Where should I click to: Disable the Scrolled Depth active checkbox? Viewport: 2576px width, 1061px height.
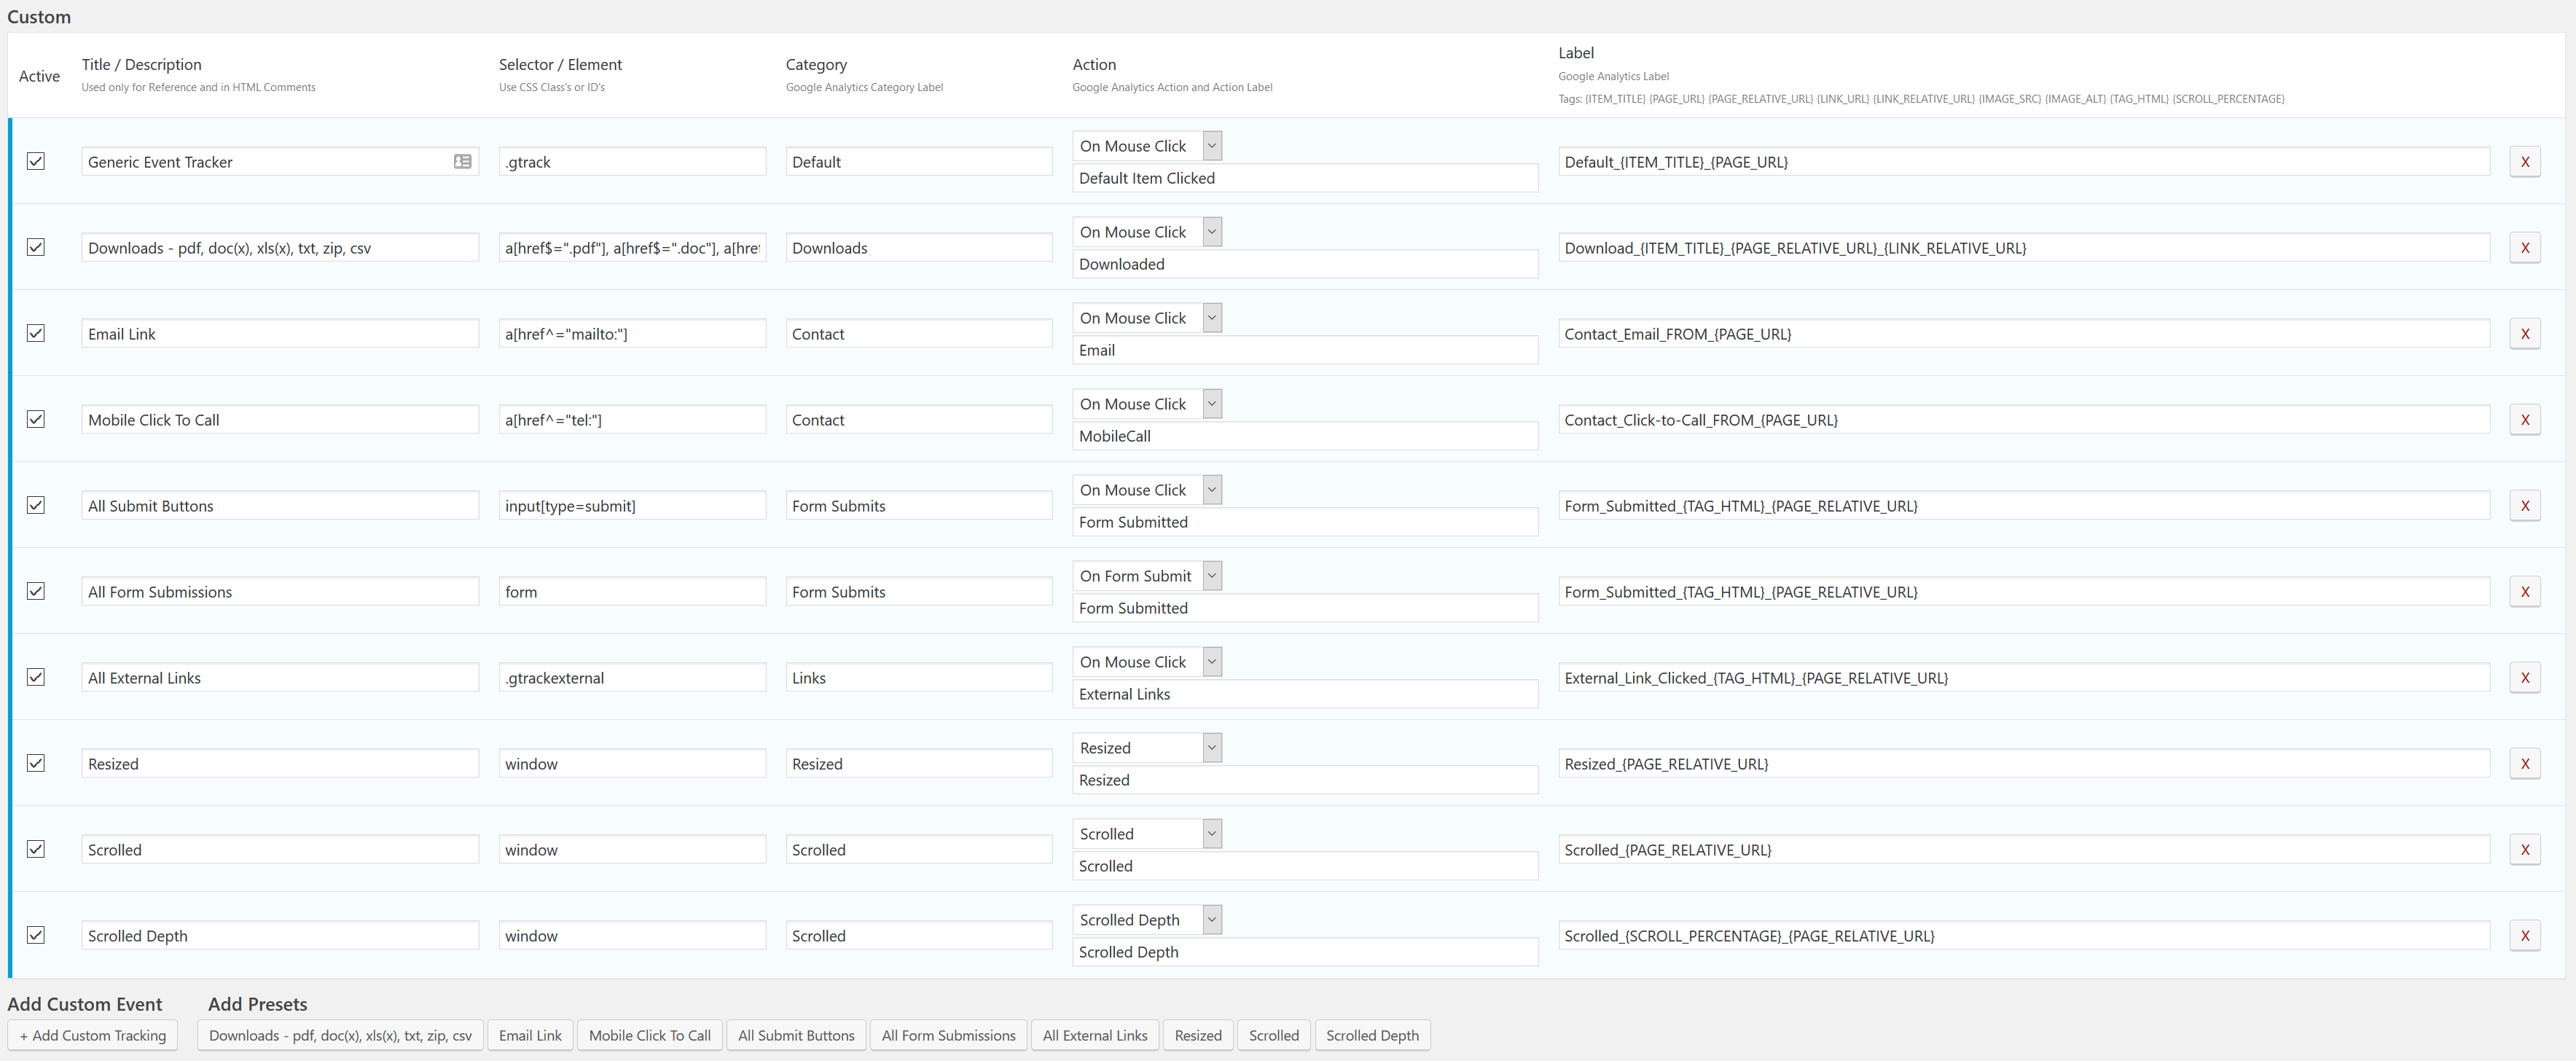(36, 935)
